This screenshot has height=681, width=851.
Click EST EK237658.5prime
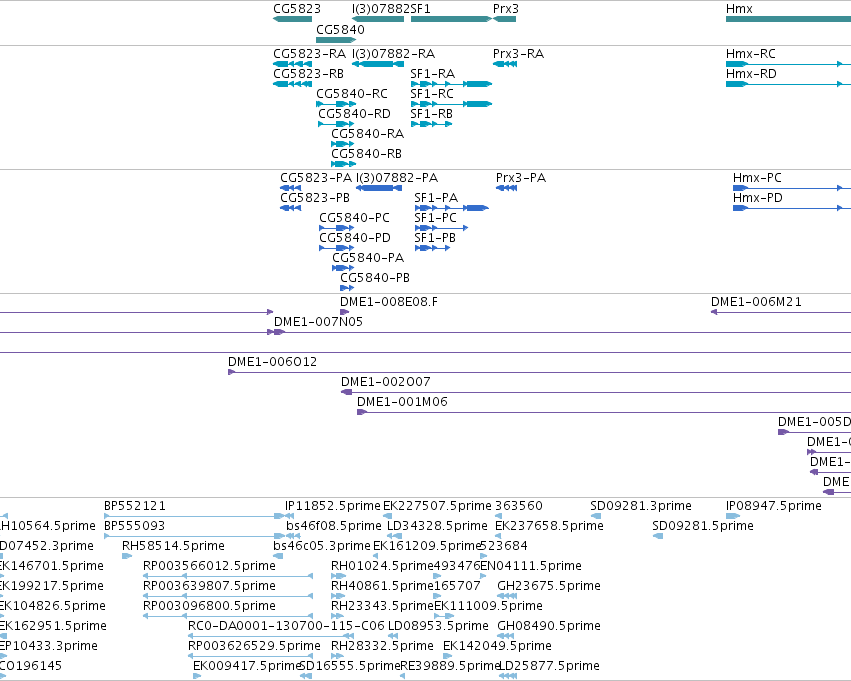(x=549, y=526)
